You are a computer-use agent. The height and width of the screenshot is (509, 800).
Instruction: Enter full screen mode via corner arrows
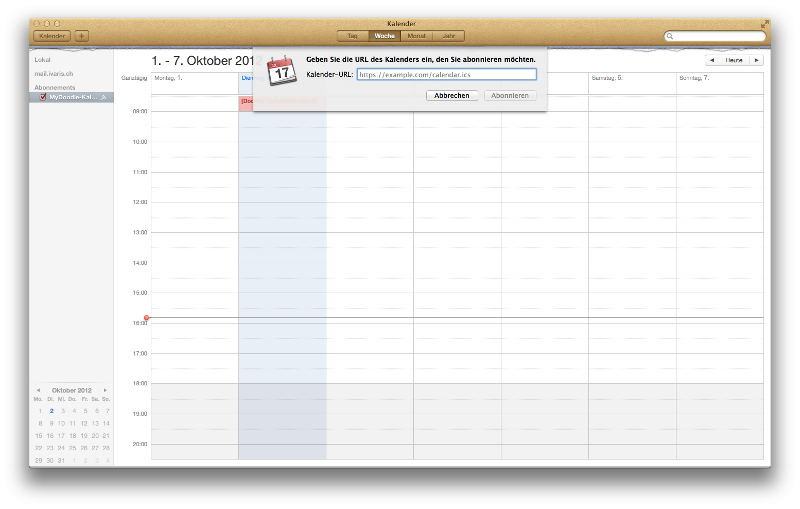tap(765, 22)
